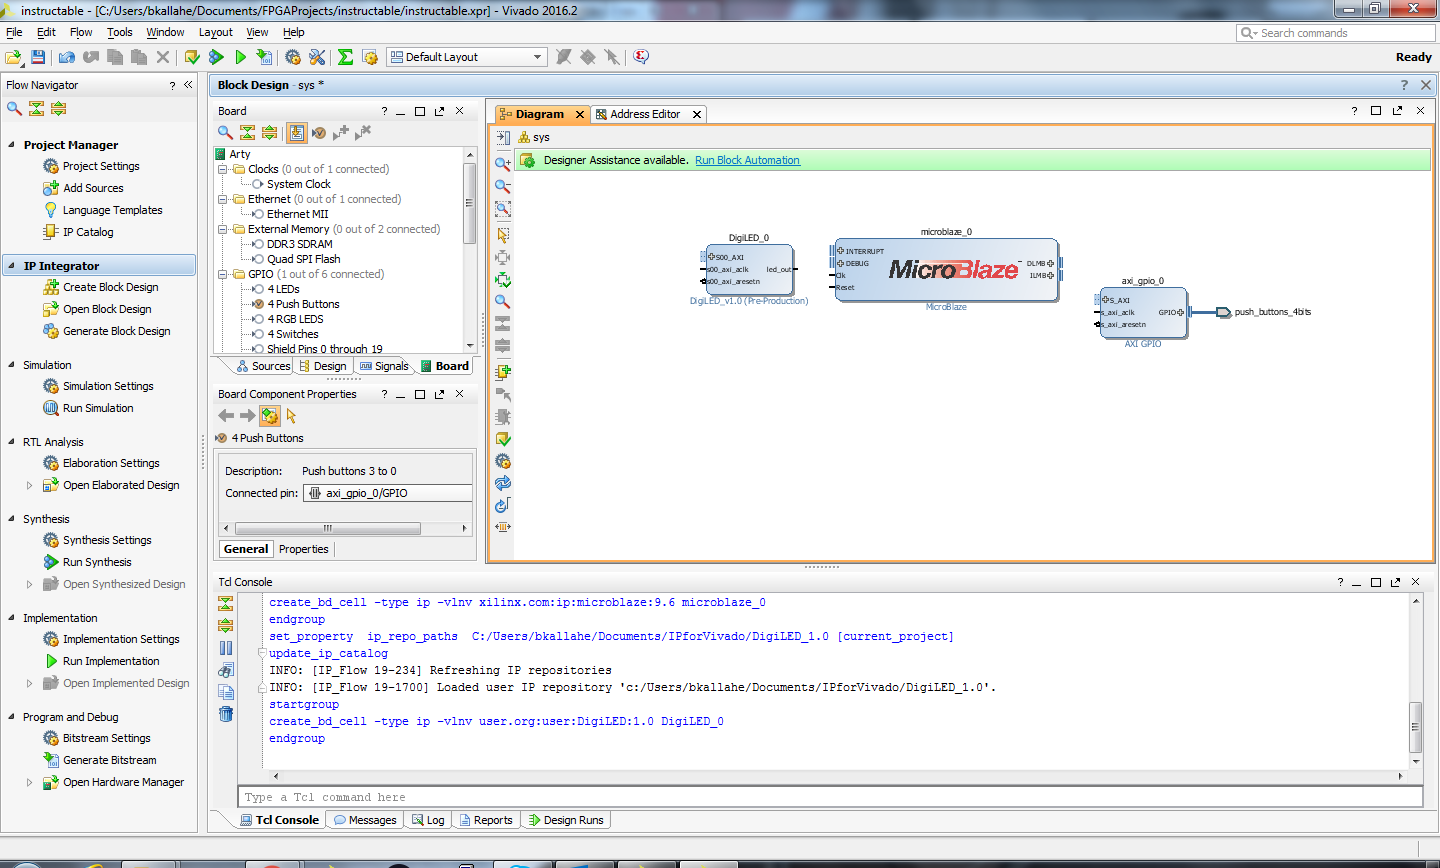Collapse the Ethernet node in Board tree
1440x868 pixels.
[223, 199]
